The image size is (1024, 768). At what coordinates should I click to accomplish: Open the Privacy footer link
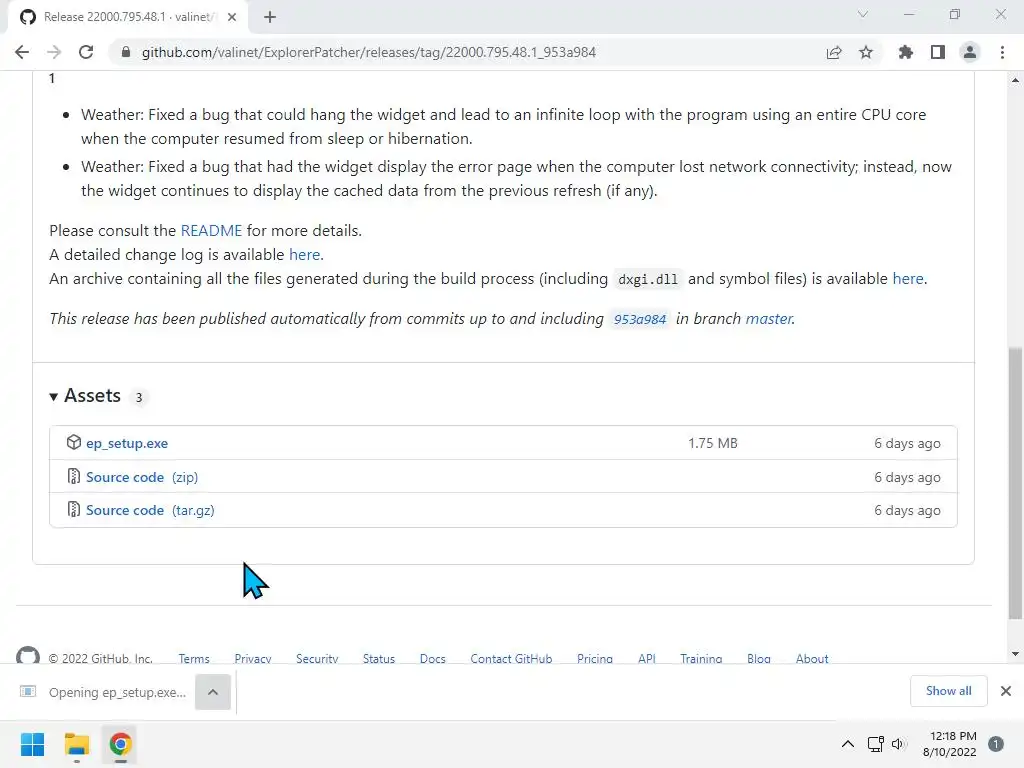pos(253,658)
